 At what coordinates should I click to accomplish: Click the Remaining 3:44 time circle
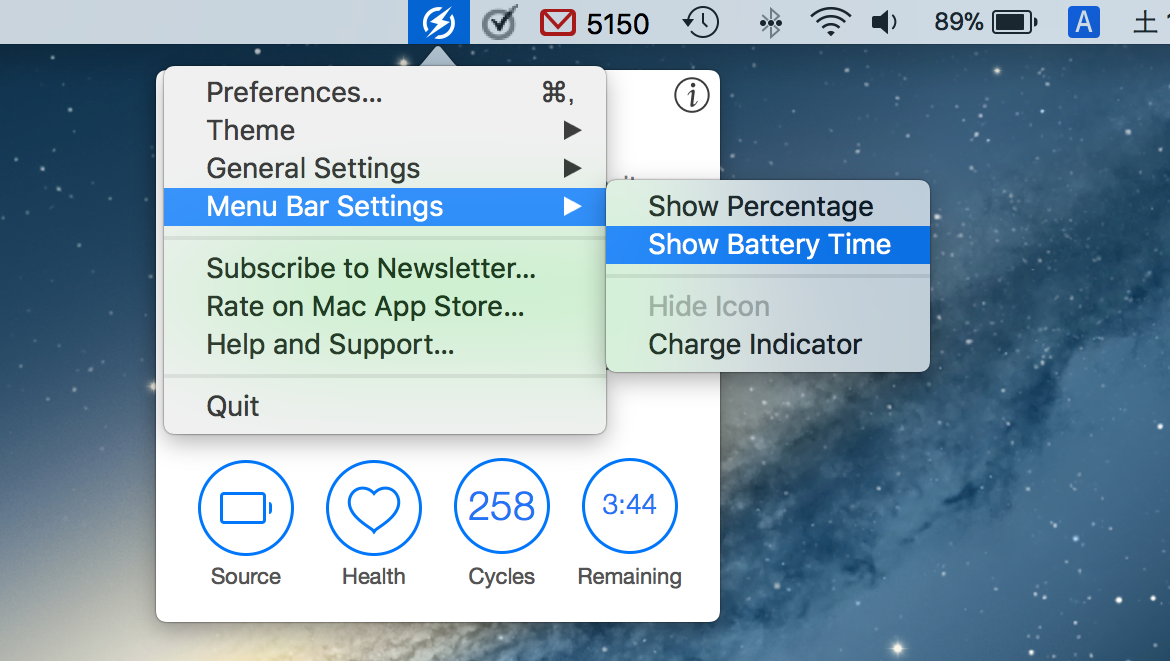[x=629, y=506]
